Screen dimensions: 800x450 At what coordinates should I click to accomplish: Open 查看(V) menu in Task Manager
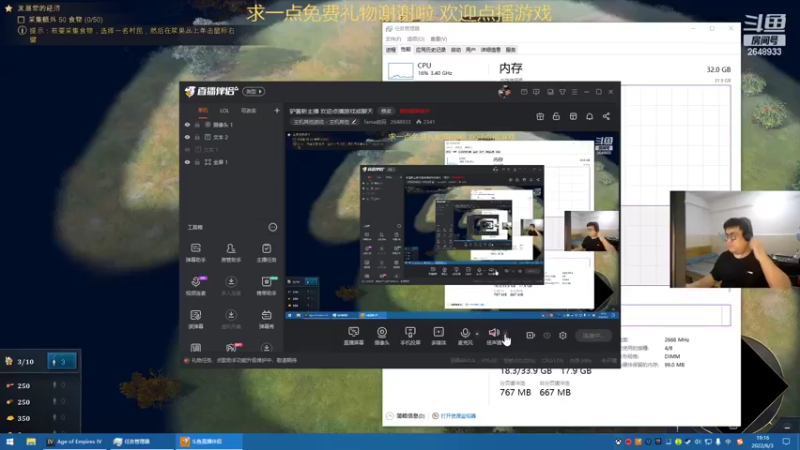point(438,39)
